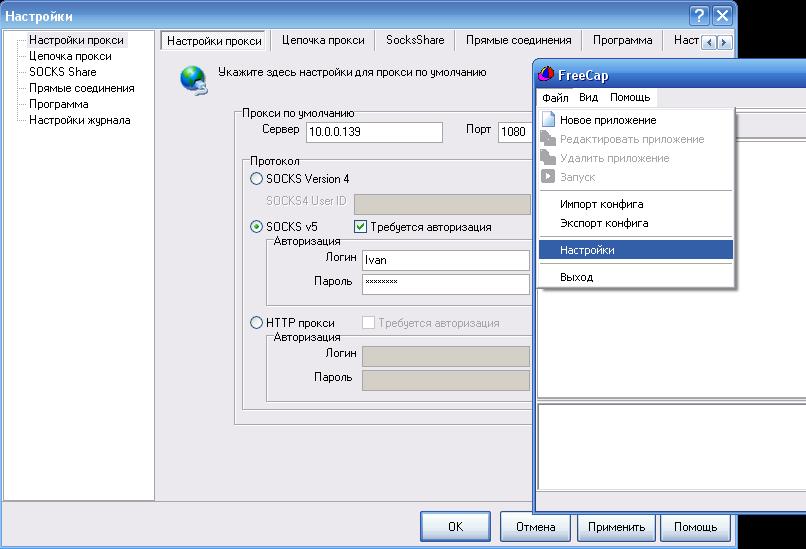Click the Сервер address input field

(x=373, y=132)
